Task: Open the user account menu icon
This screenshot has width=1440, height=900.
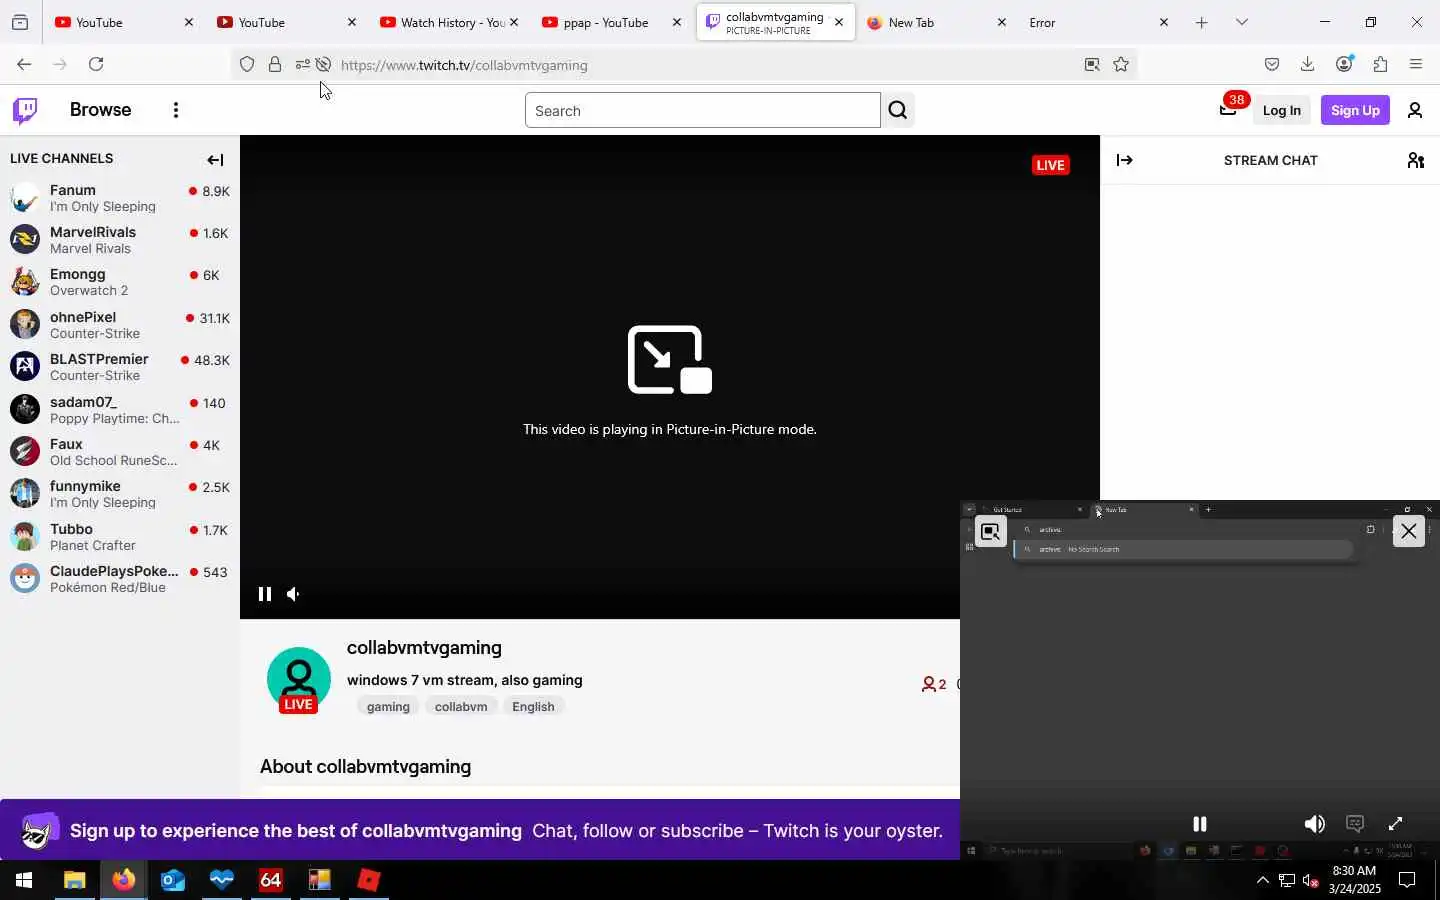Action: (1415, 110)
